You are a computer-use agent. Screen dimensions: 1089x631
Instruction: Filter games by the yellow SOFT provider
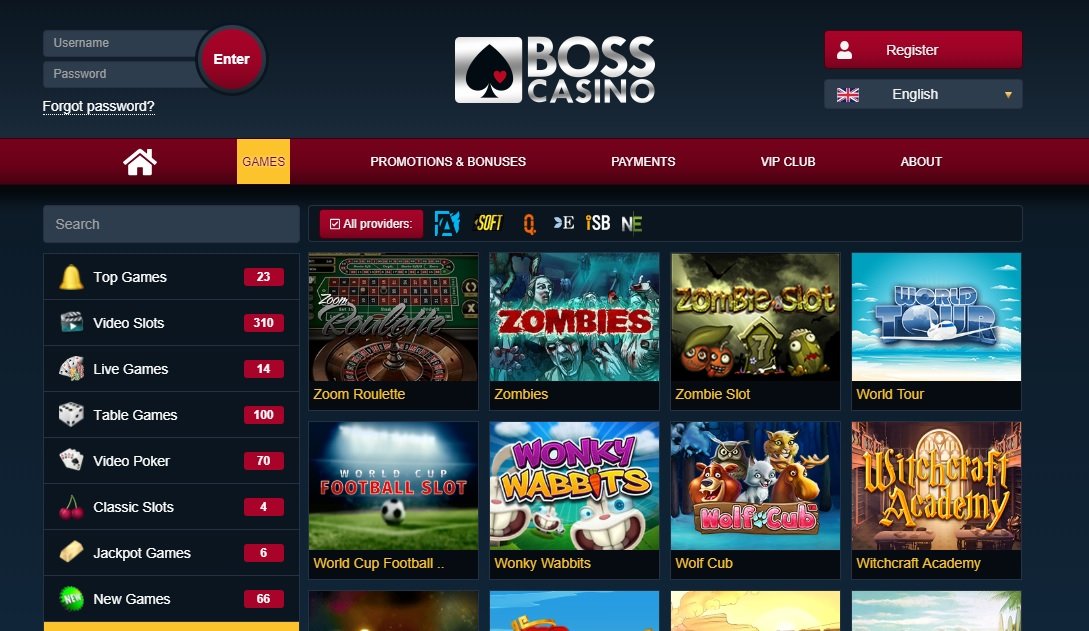488,223
